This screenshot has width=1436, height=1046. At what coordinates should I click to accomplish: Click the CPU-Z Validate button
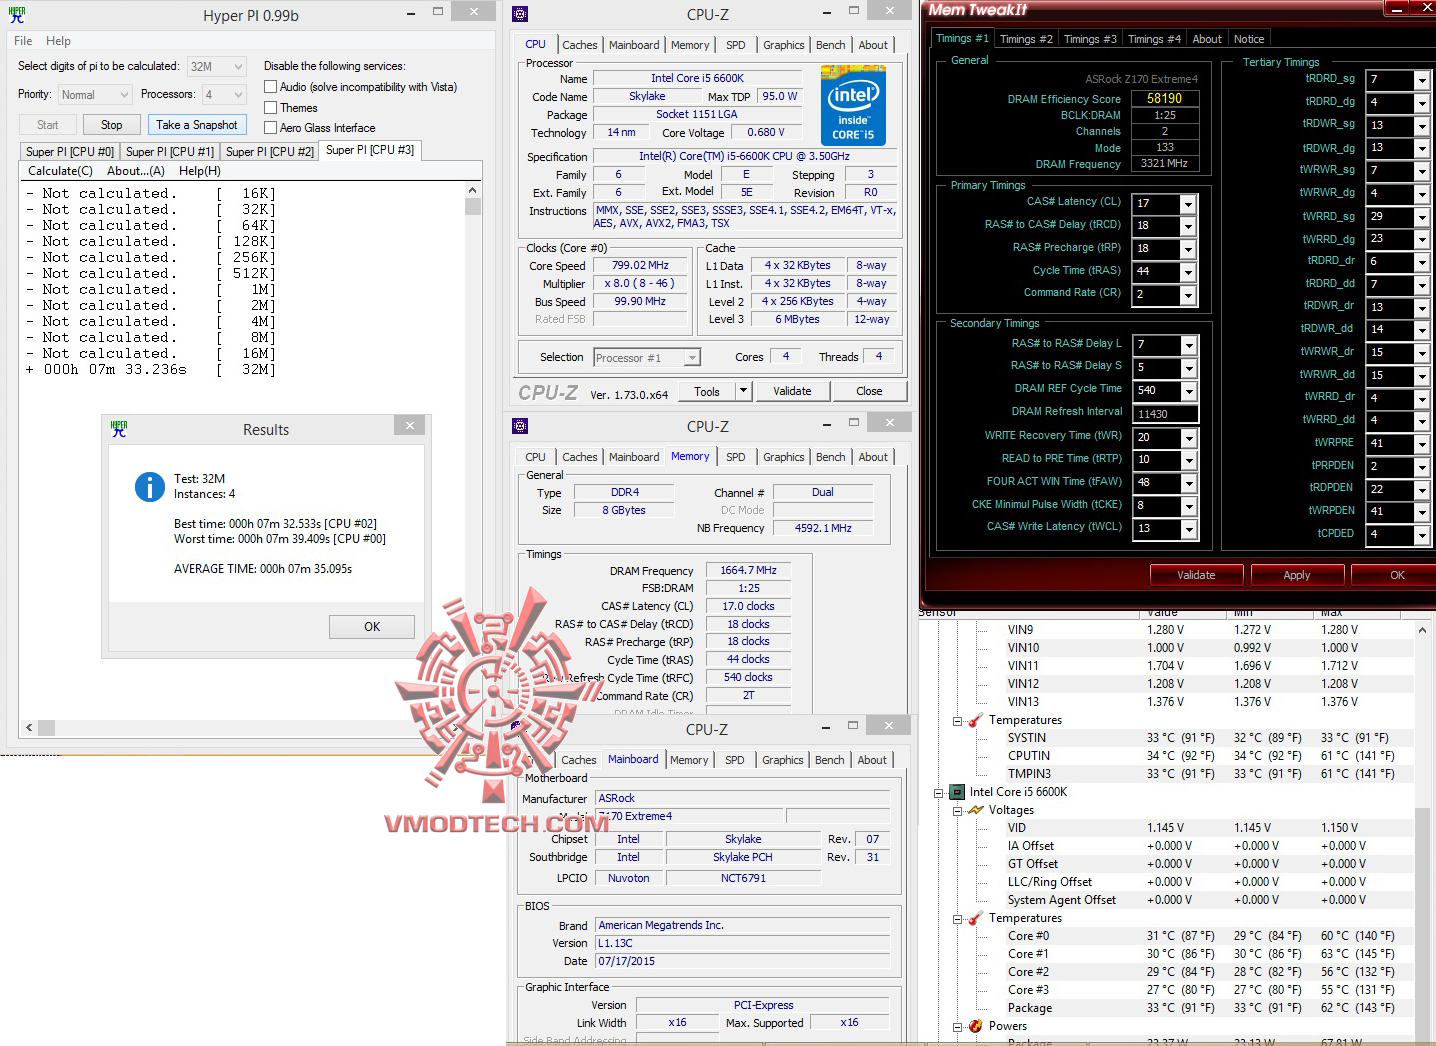(x=792, y=391)
